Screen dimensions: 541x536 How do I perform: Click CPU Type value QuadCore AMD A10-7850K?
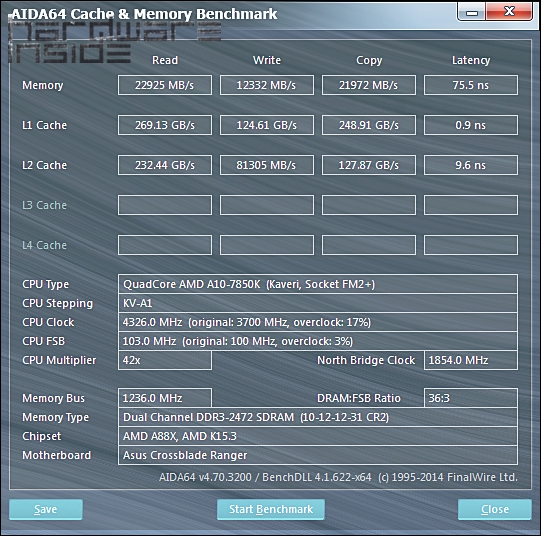point(318,284)
